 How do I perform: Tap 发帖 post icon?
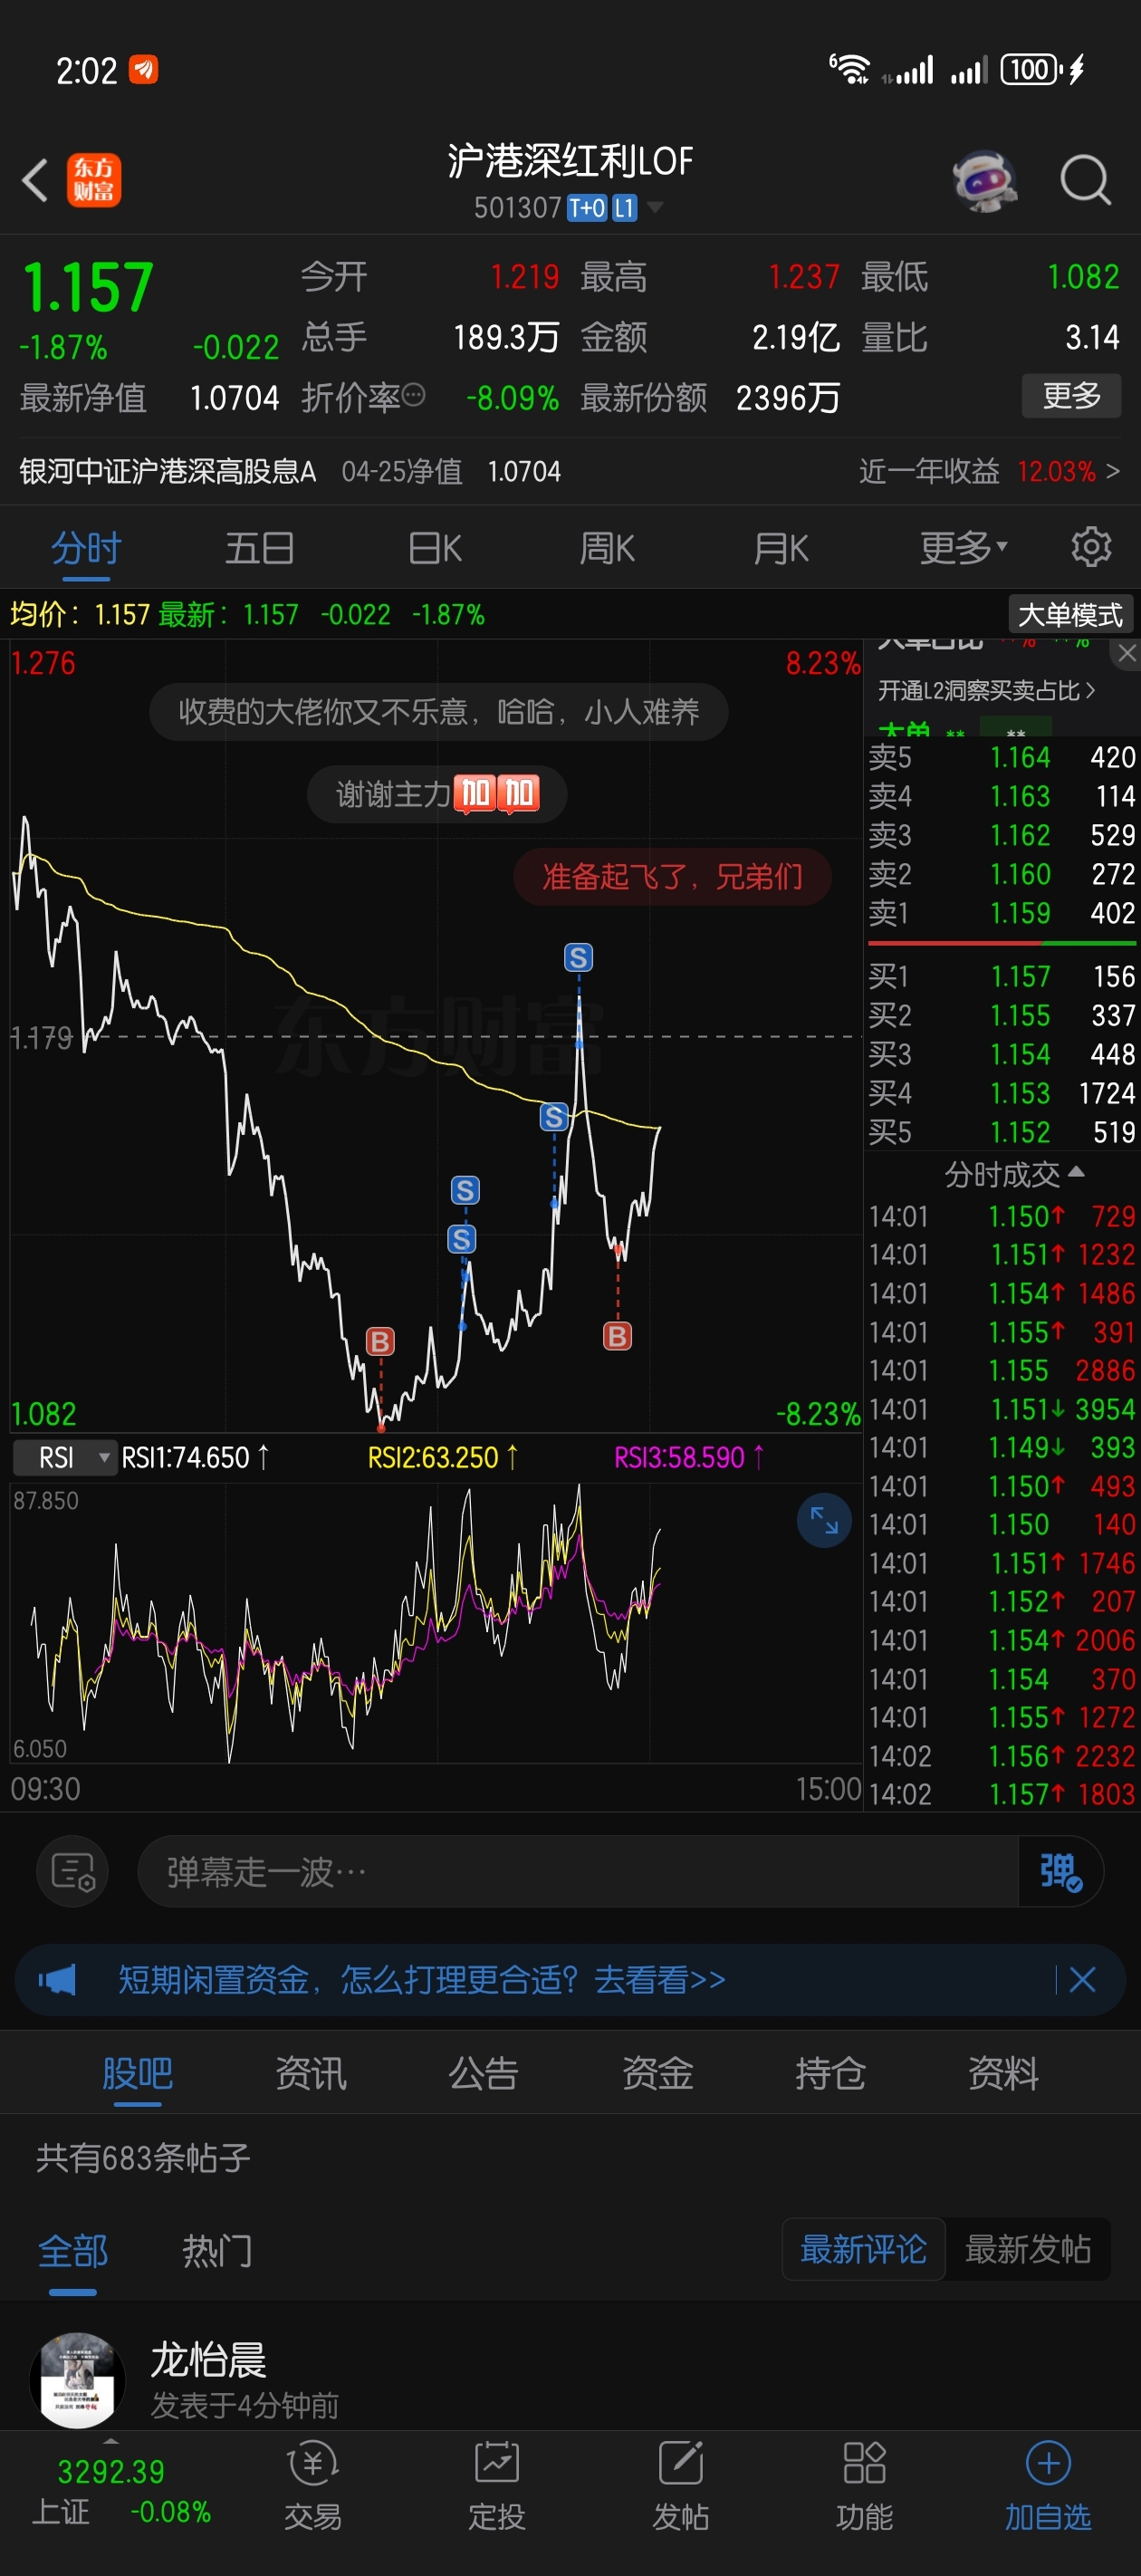coord(681,2486)
